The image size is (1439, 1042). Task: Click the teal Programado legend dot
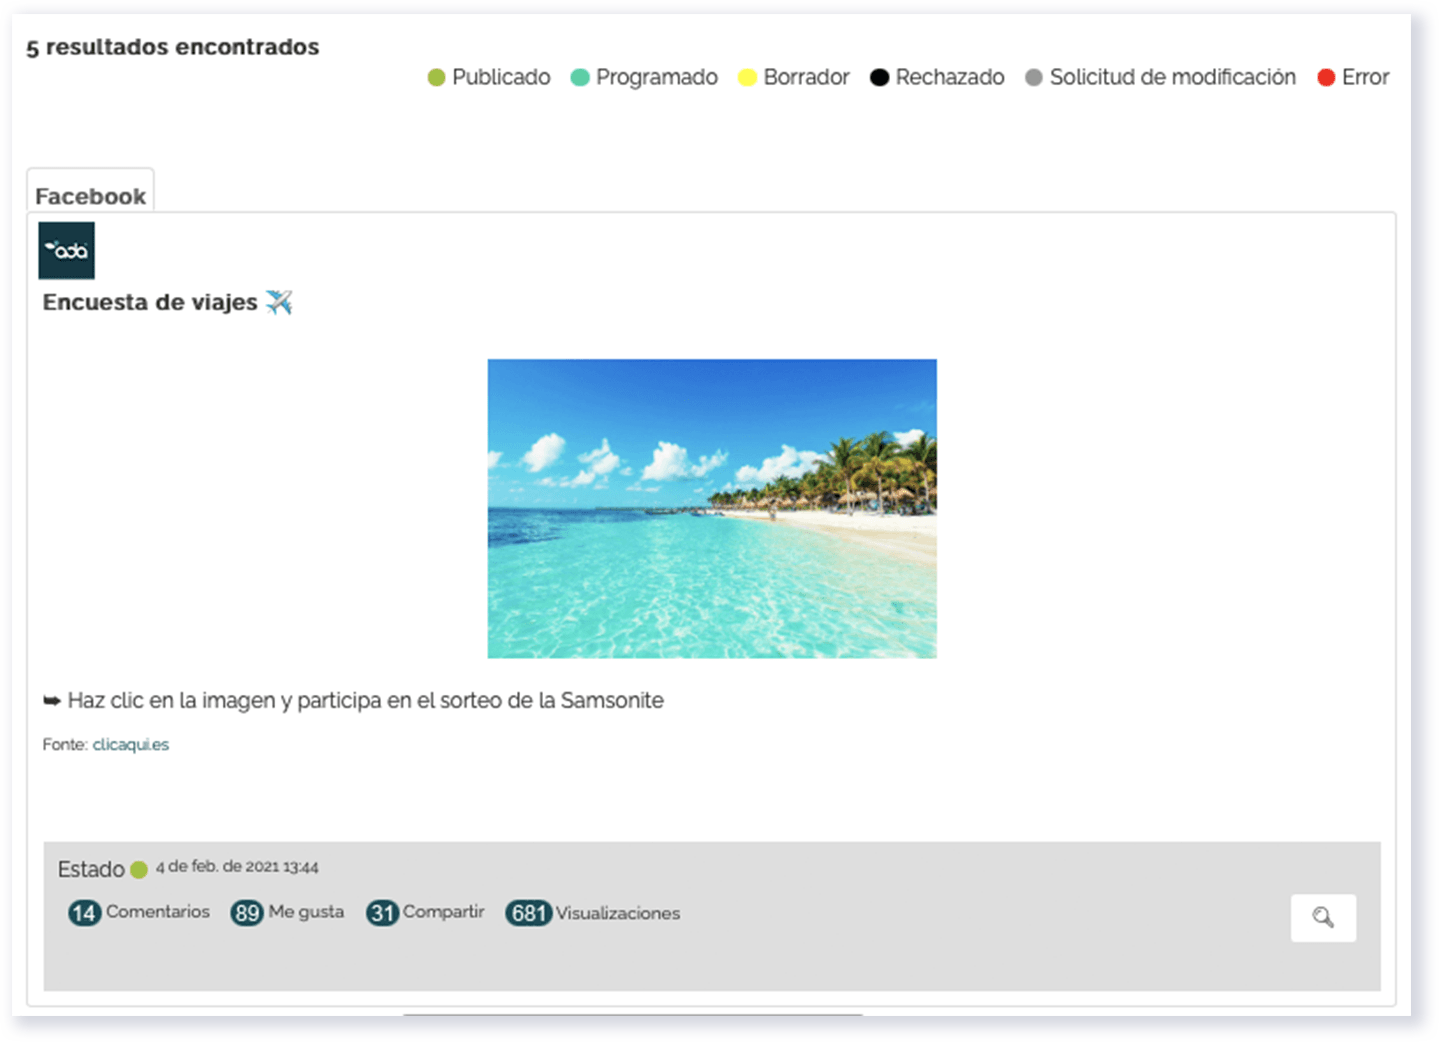click(x=580, y=77)
